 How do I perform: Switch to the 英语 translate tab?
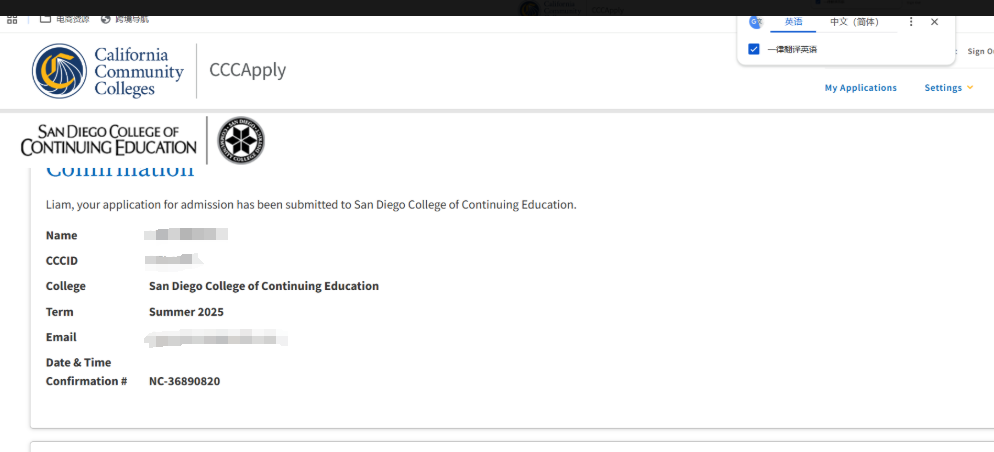pos(793,22)
